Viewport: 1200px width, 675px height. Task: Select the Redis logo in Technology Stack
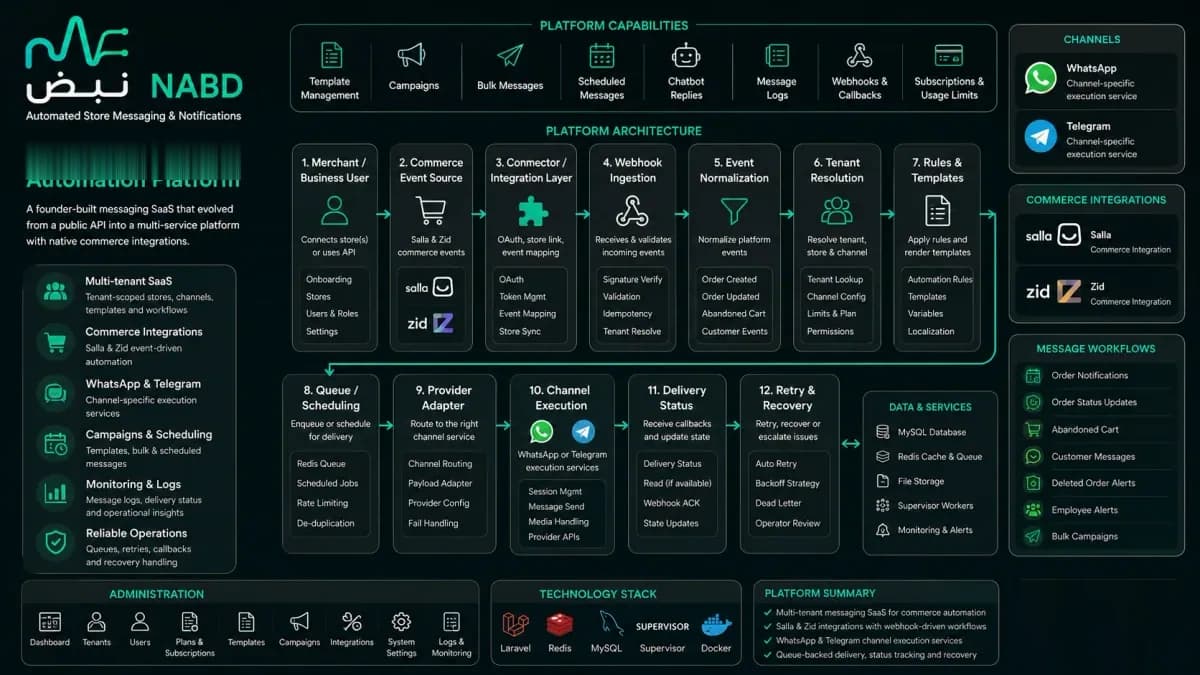coord(560,625)
